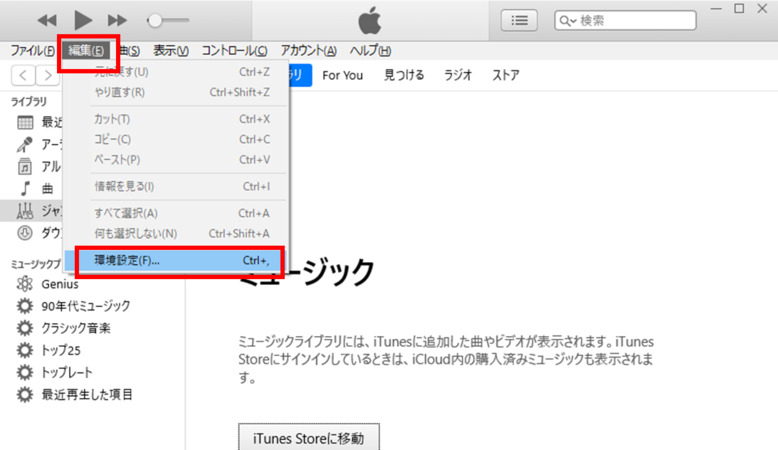
Task: Select the songs music note icon
Action: tap(25, 189)
